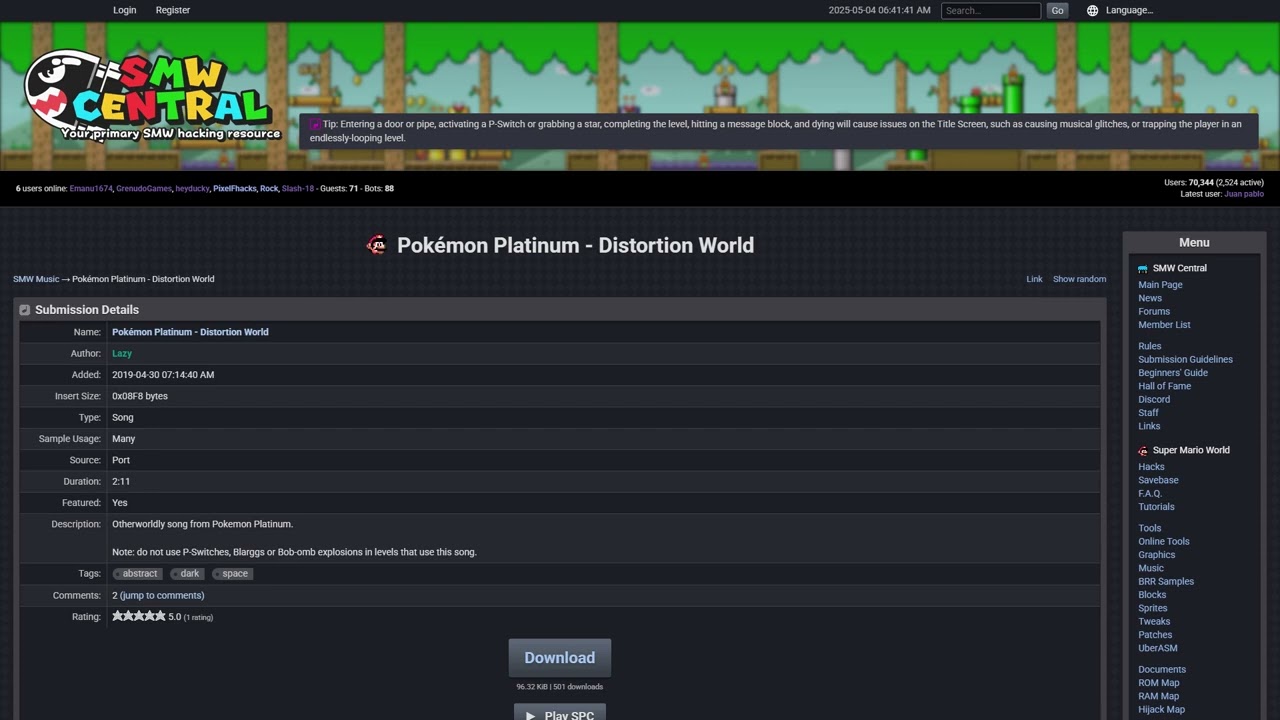Viewport: 1280px width, 720px height.
Task: Open Patches in the menu
Action: 1155,635
